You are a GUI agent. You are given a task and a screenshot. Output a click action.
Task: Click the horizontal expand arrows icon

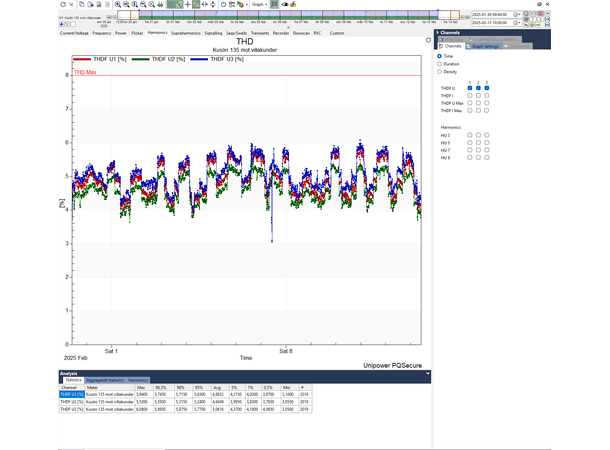pyautogui.click(x=205, y=4)
